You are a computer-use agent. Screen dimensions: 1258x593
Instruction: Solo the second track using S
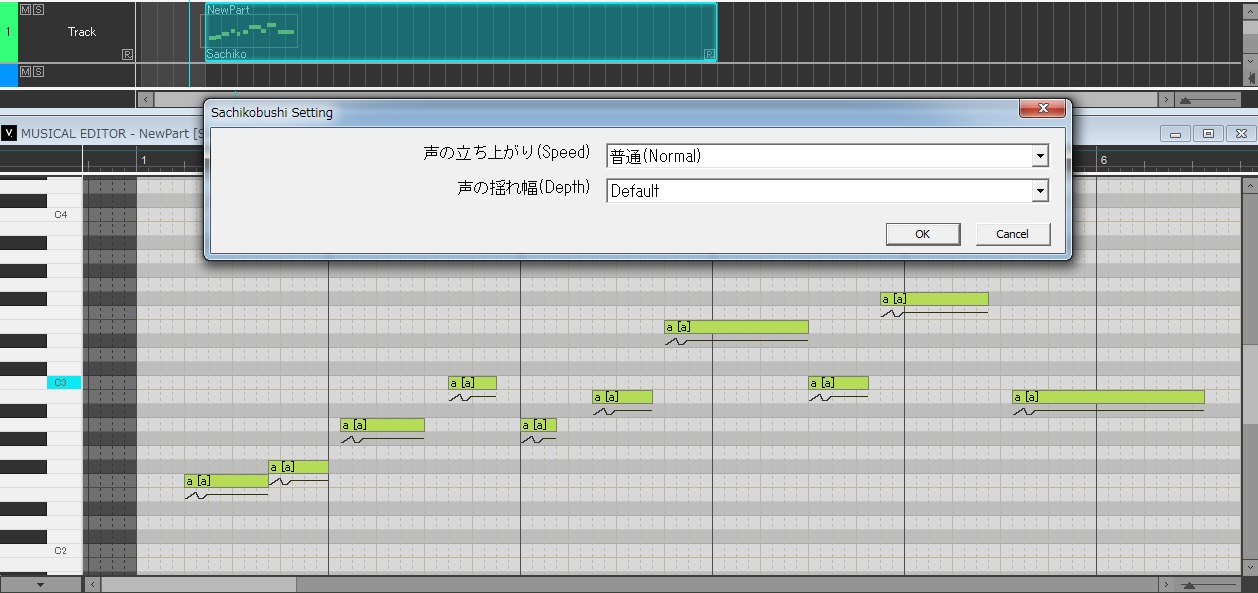click(x=38, y=71)
